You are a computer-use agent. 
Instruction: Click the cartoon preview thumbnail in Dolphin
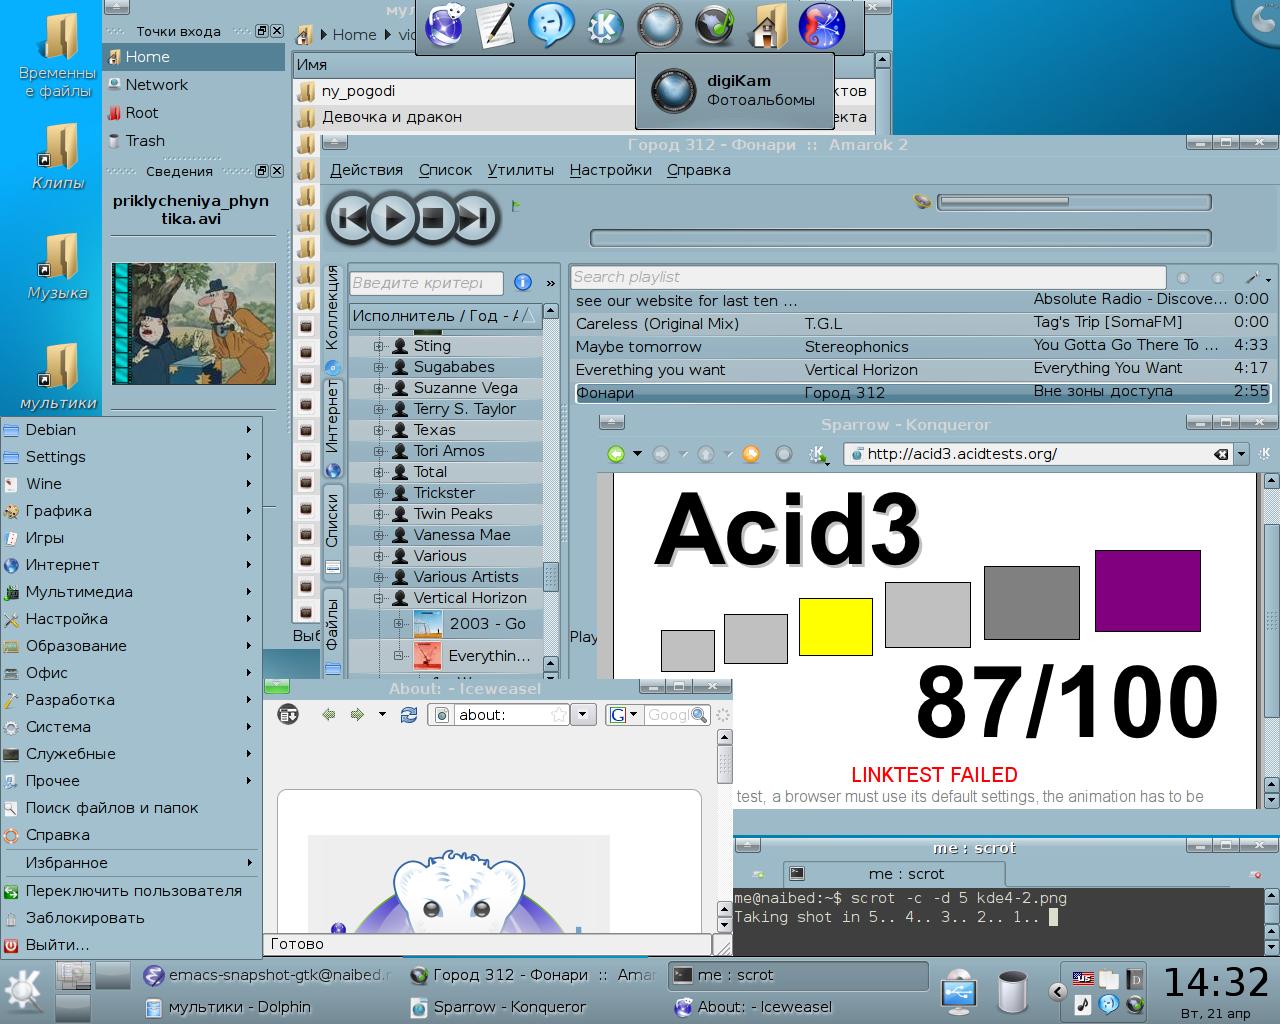pos(193,324)
